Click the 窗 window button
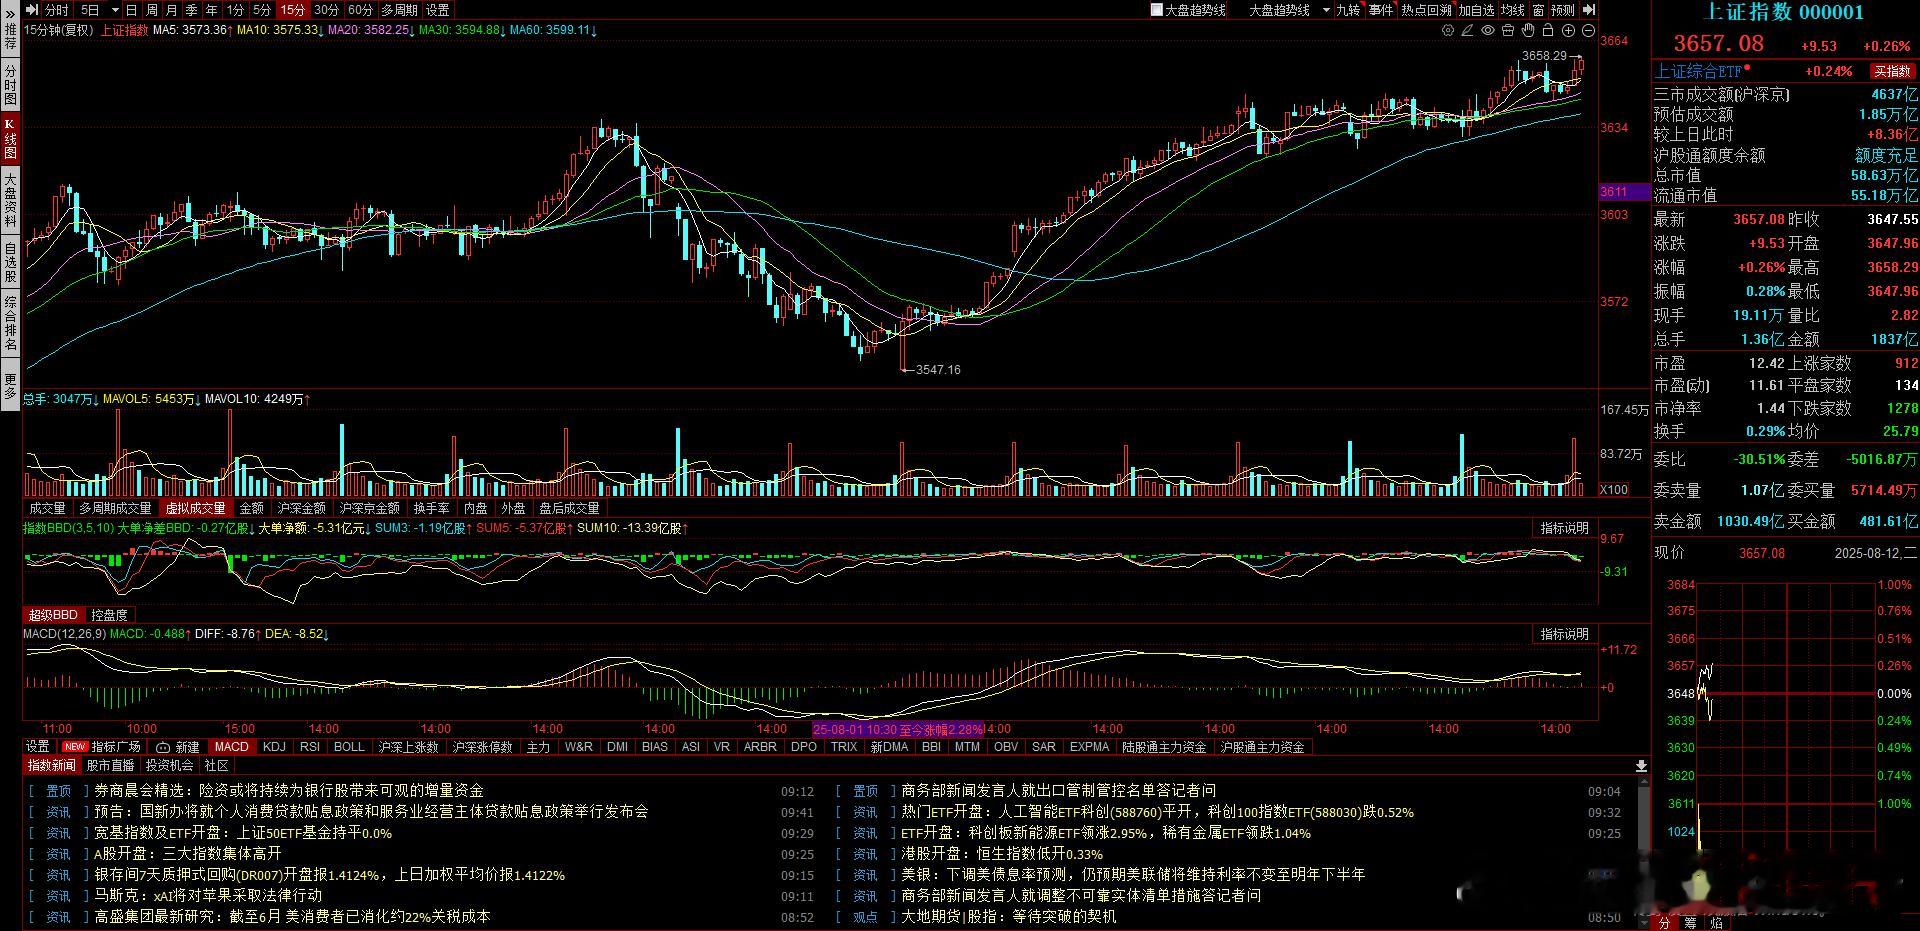 click(x=1538, y=10)
